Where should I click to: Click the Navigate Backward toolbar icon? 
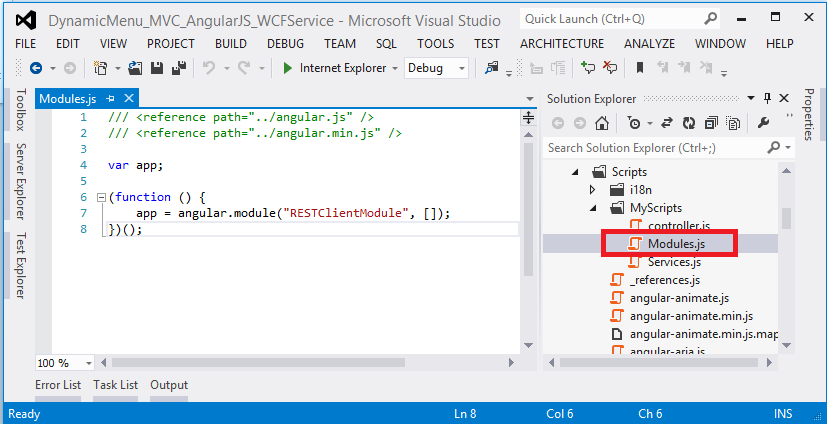[x=36, y=68]
